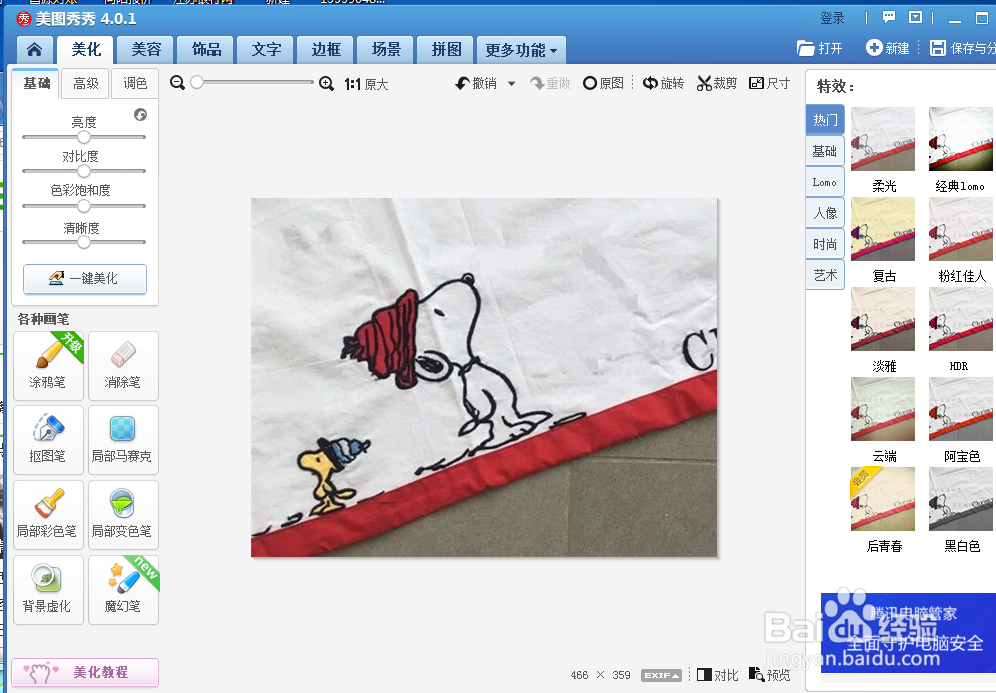The image size is (996, 693).
Task: Click the zoom level slider handle
Action: pyautogui.click(x=197, y=82)
